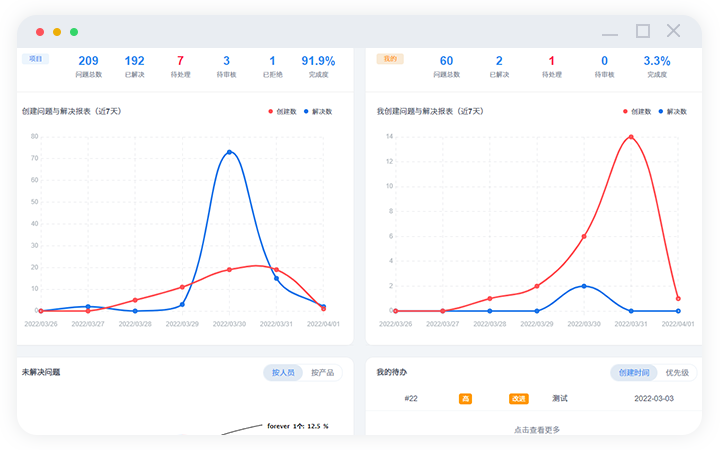This screenshot has height=450, width=720.
Task: Switch to 按产品 view
Action: tap(321, 372)
